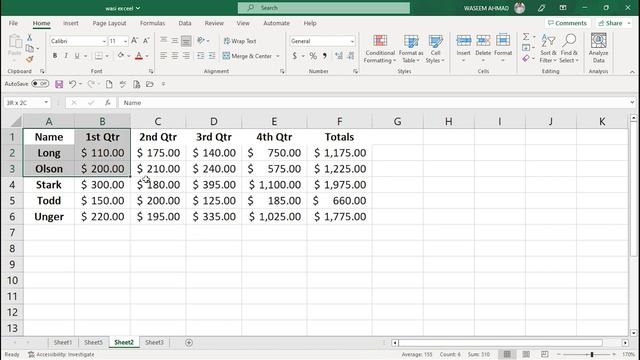640x360 pixels.
Task: Toggle Underline formatting
Action: [x=76, y=56]
